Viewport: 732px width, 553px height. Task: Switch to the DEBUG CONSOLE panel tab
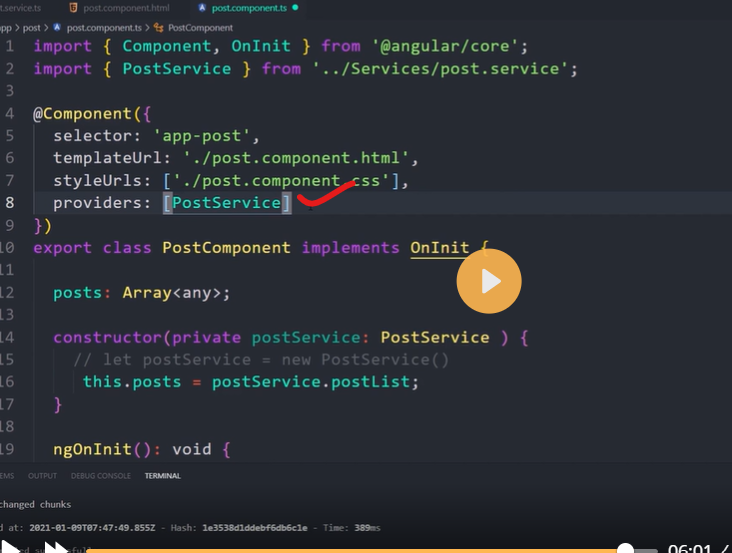coord(100,476)
